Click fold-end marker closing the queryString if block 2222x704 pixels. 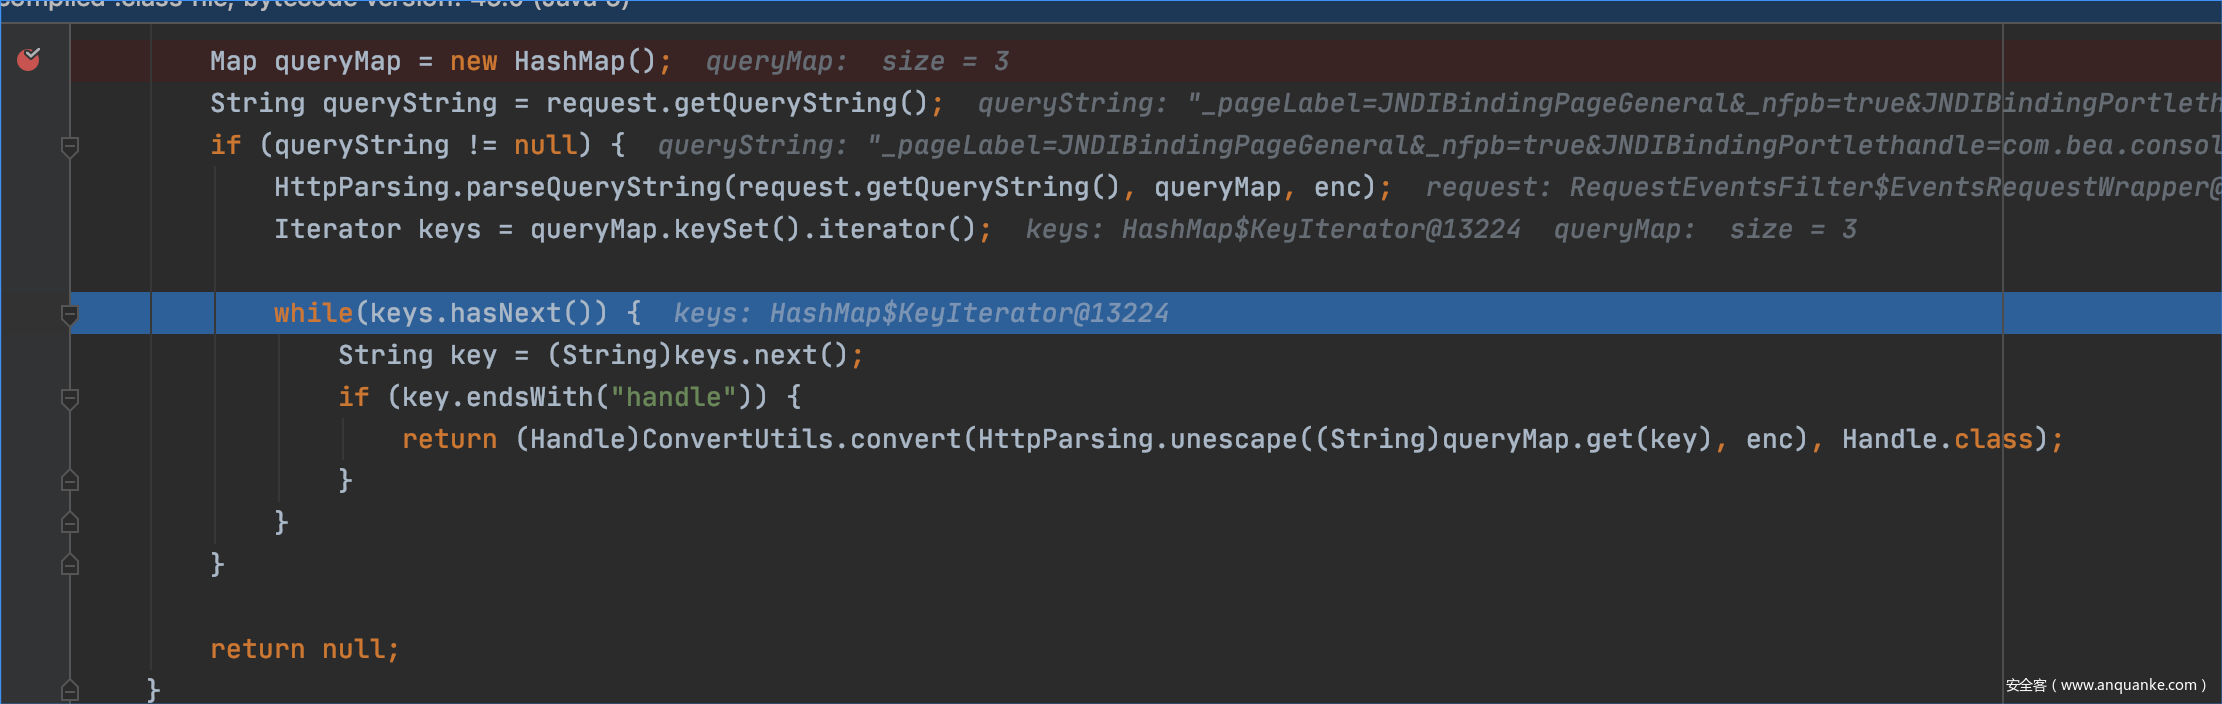[70, 565]
